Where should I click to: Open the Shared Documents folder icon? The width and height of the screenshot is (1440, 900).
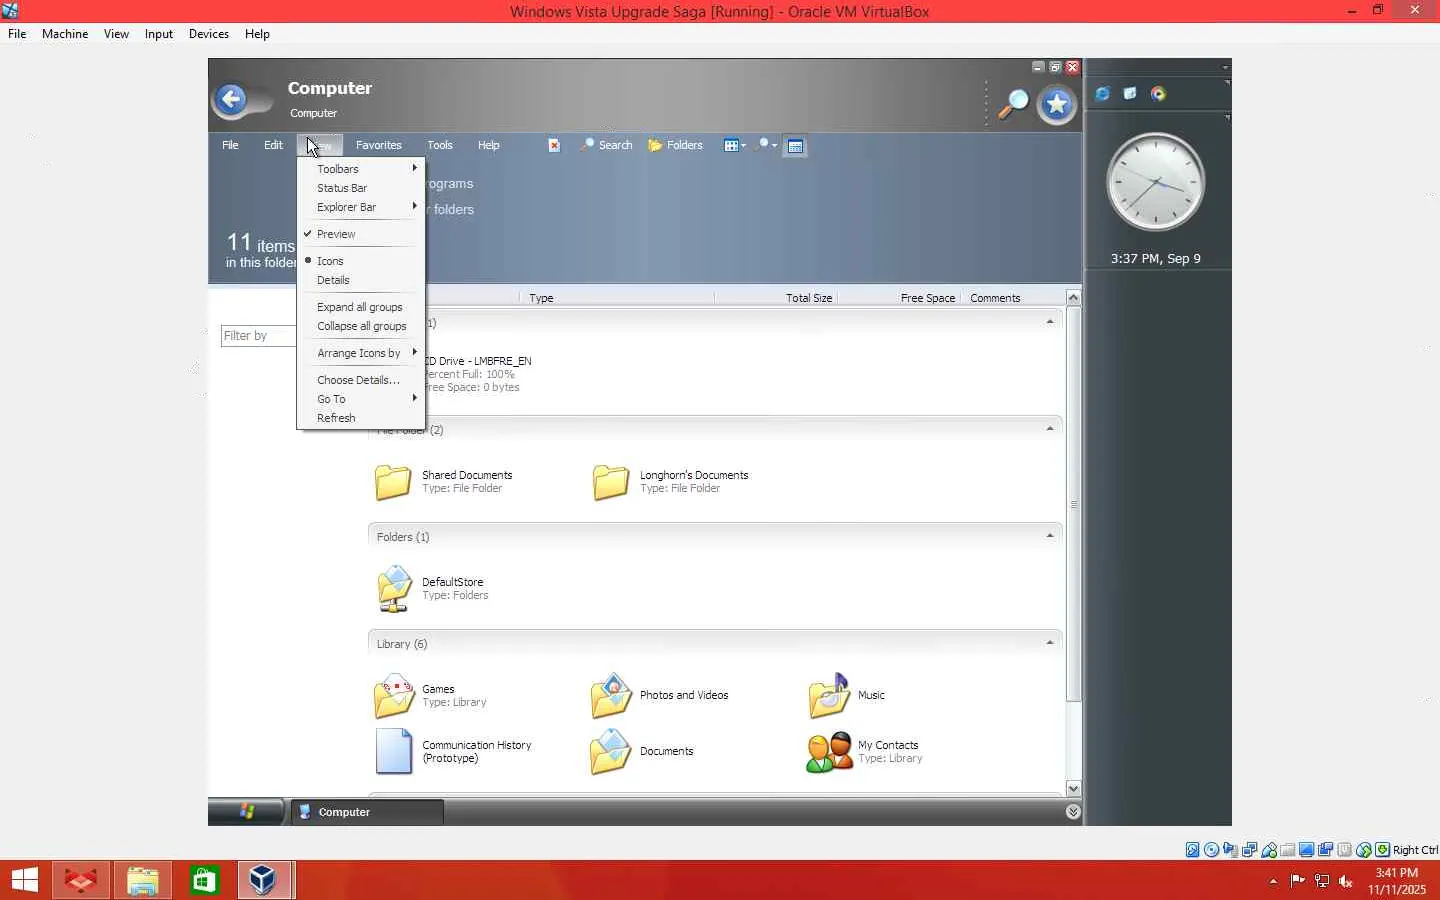click(393, 482)
